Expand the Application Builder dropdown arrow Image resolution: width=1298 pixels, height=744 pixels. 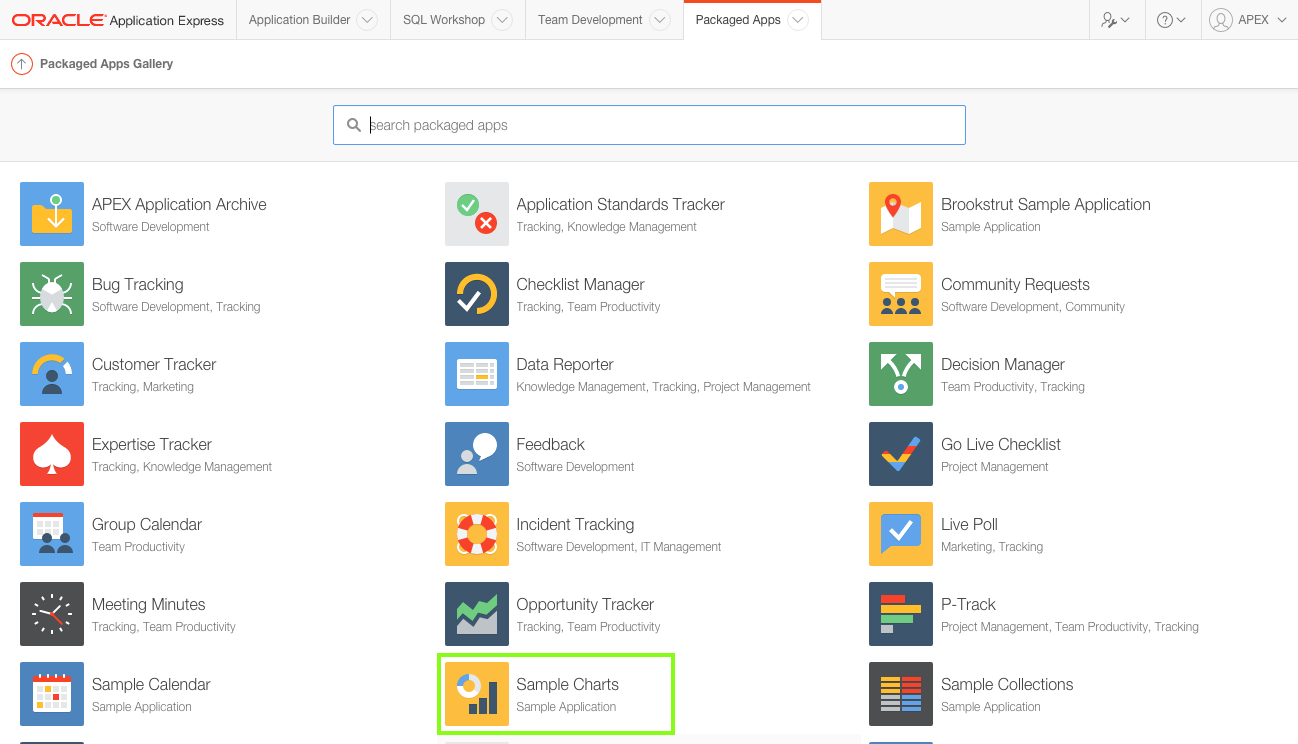(x=367, y=20)
